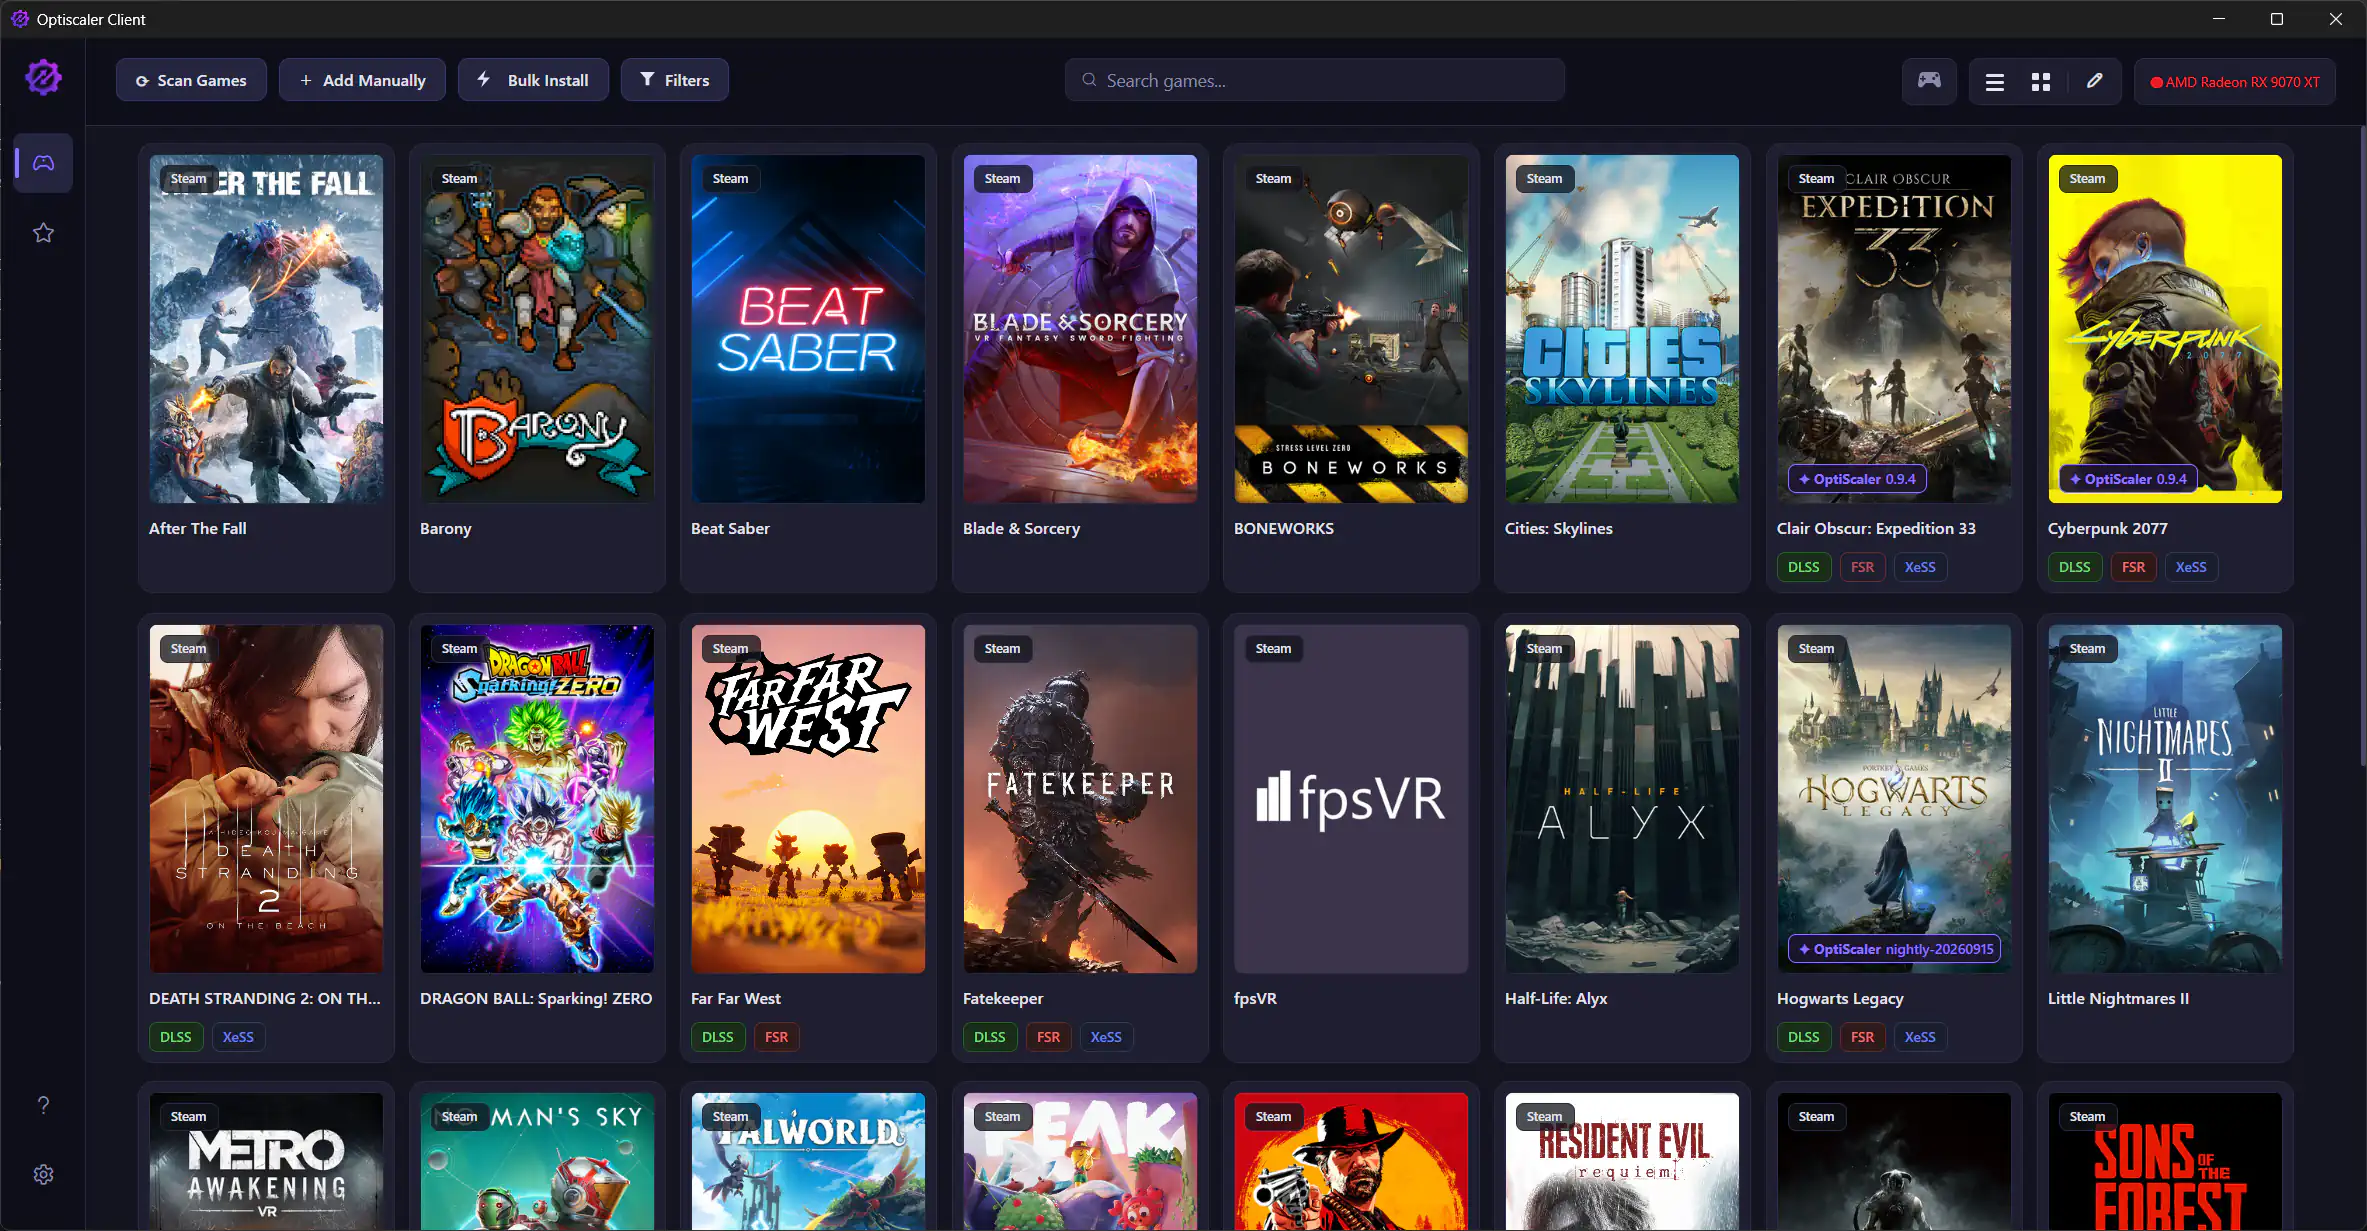Click the Optiscaler logo in the sidebar
This screenshot has height=1231, width=2367.
pyautogui.click(x=43, y=78)
